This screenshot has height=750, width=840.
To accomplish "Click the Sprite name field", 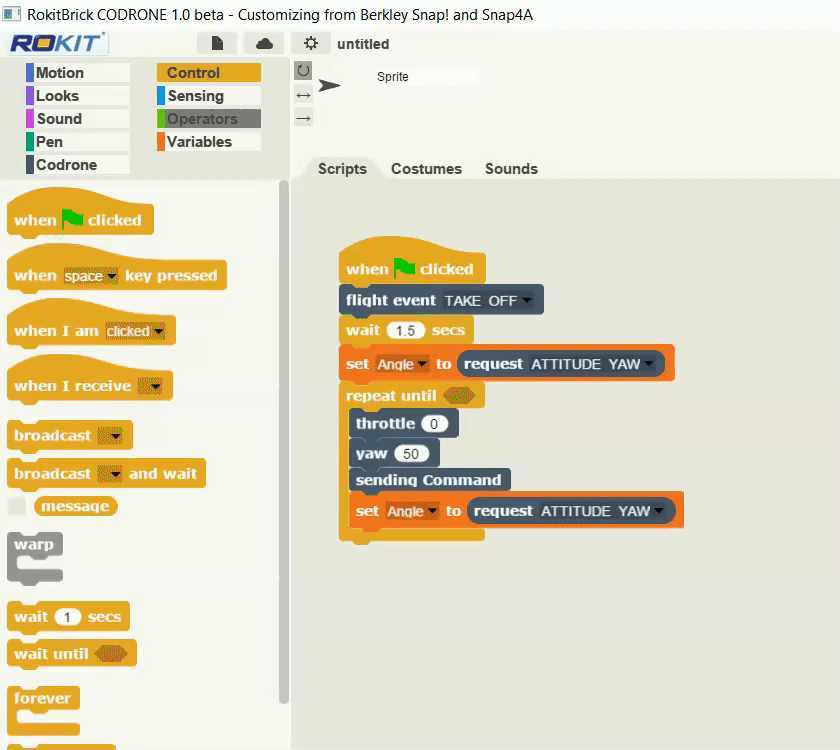I will 426,77.
